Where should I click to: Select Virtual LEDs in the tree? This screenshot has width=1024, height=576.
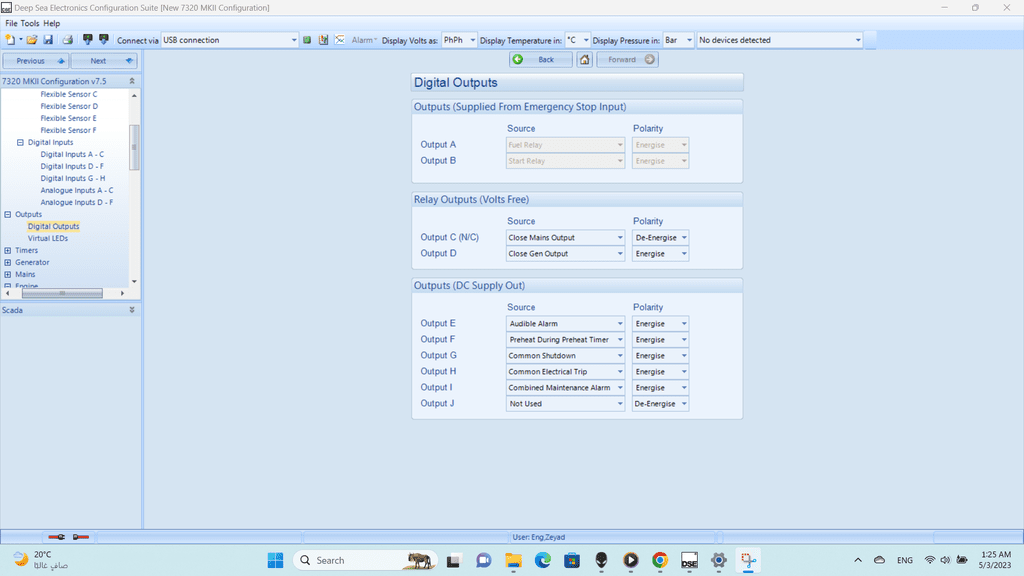(48, 238)
